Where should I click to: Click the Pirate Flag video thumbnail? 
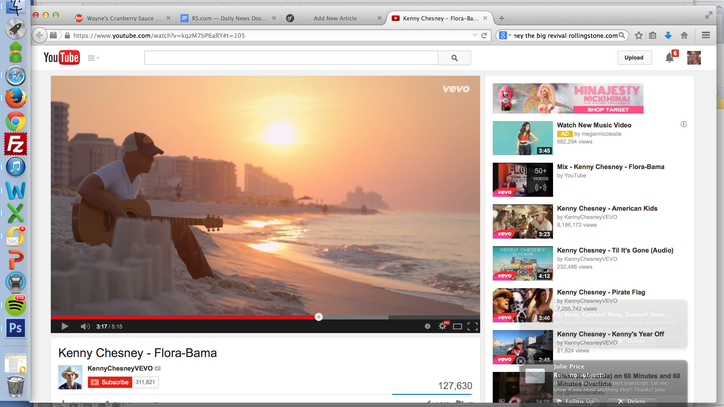[522, 305]
